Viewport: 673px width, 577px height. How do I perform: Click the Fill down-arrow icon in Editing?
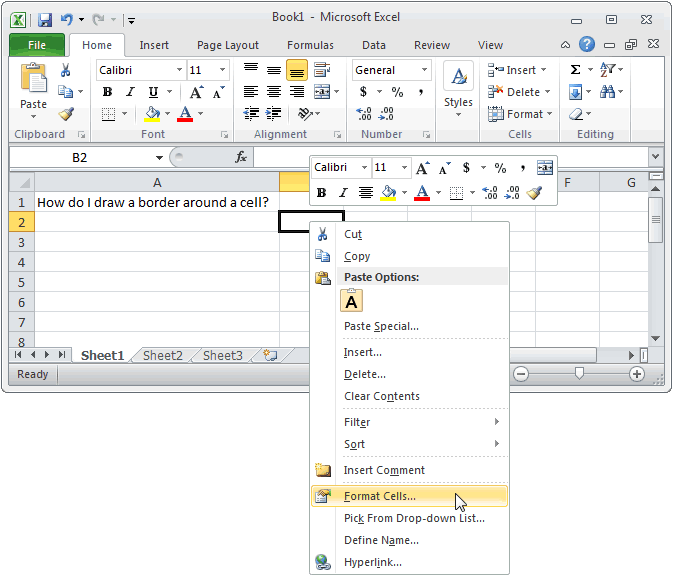tap(576, 92)
